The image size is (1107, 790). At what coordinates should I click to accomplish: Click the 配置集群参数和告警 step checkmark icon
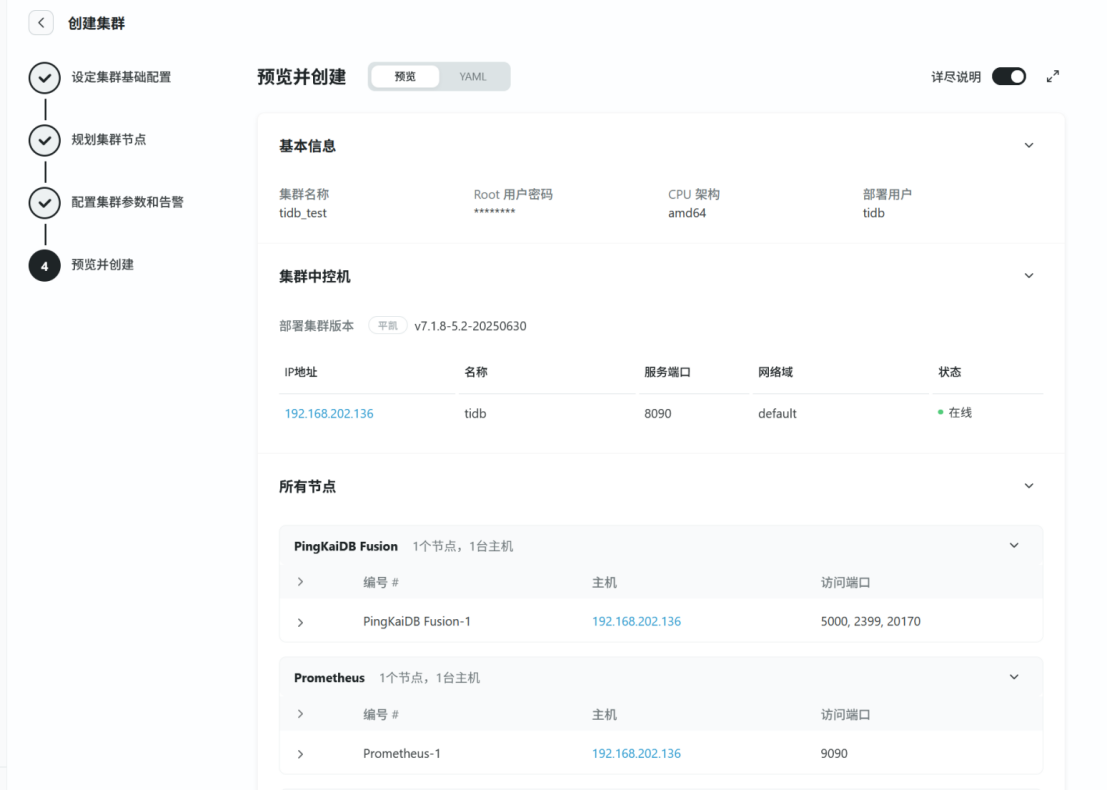click(x=44, y=203)
